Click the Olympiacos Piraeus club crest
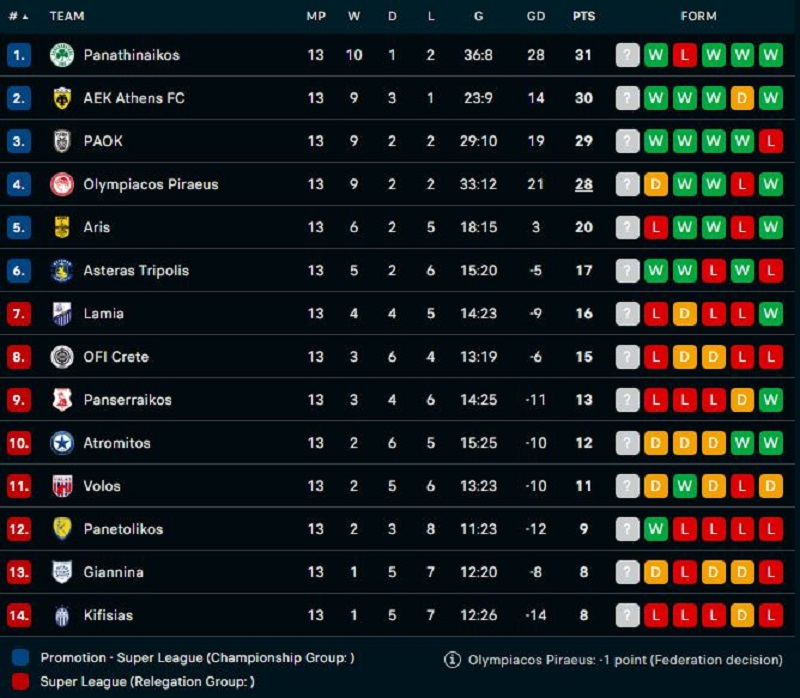800x698 pixels. pyautogui.click(x=62, y=184)
